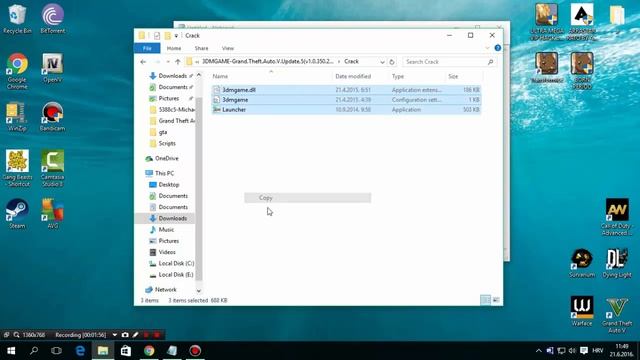
Task: Launch the Grand Theft Auto V shortcut
Action: click(617, 315)
